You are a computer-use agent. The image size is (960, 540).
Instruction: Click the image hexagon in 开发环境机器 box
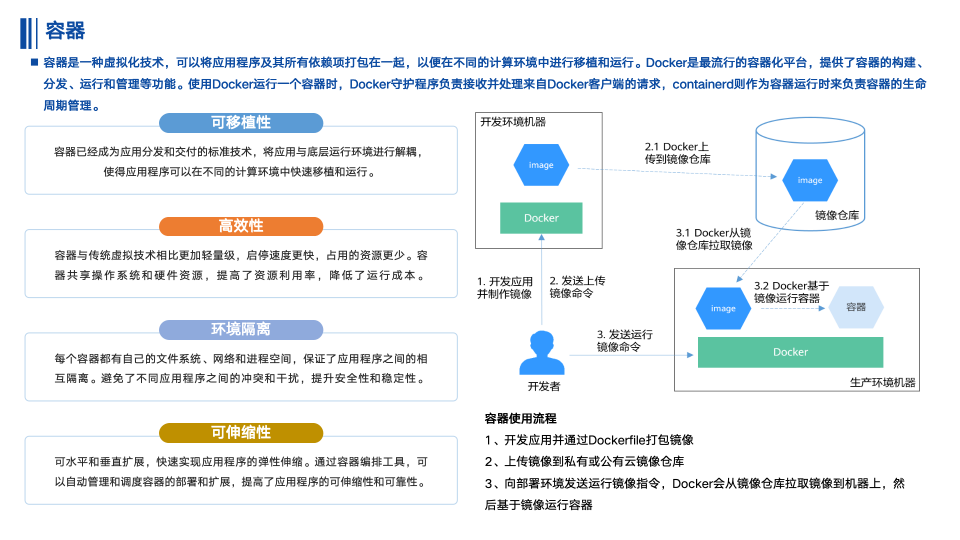pyautogui.click(x=541, y=165)
